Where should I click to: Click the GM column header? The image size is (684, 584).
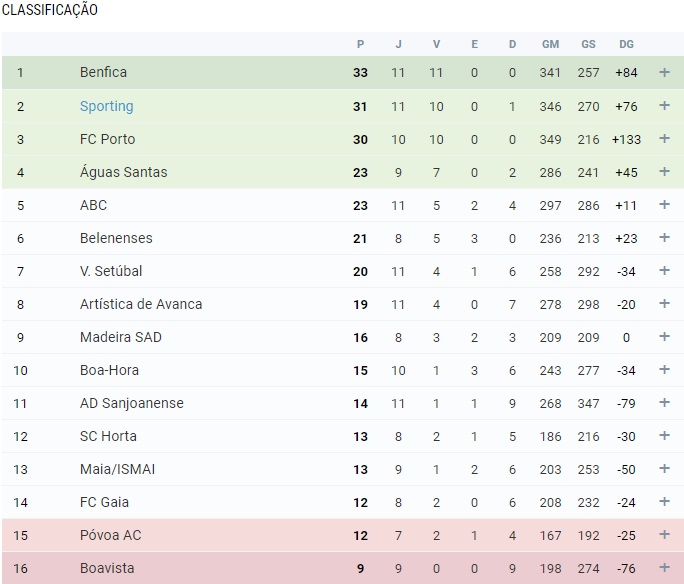click(550, 44)
